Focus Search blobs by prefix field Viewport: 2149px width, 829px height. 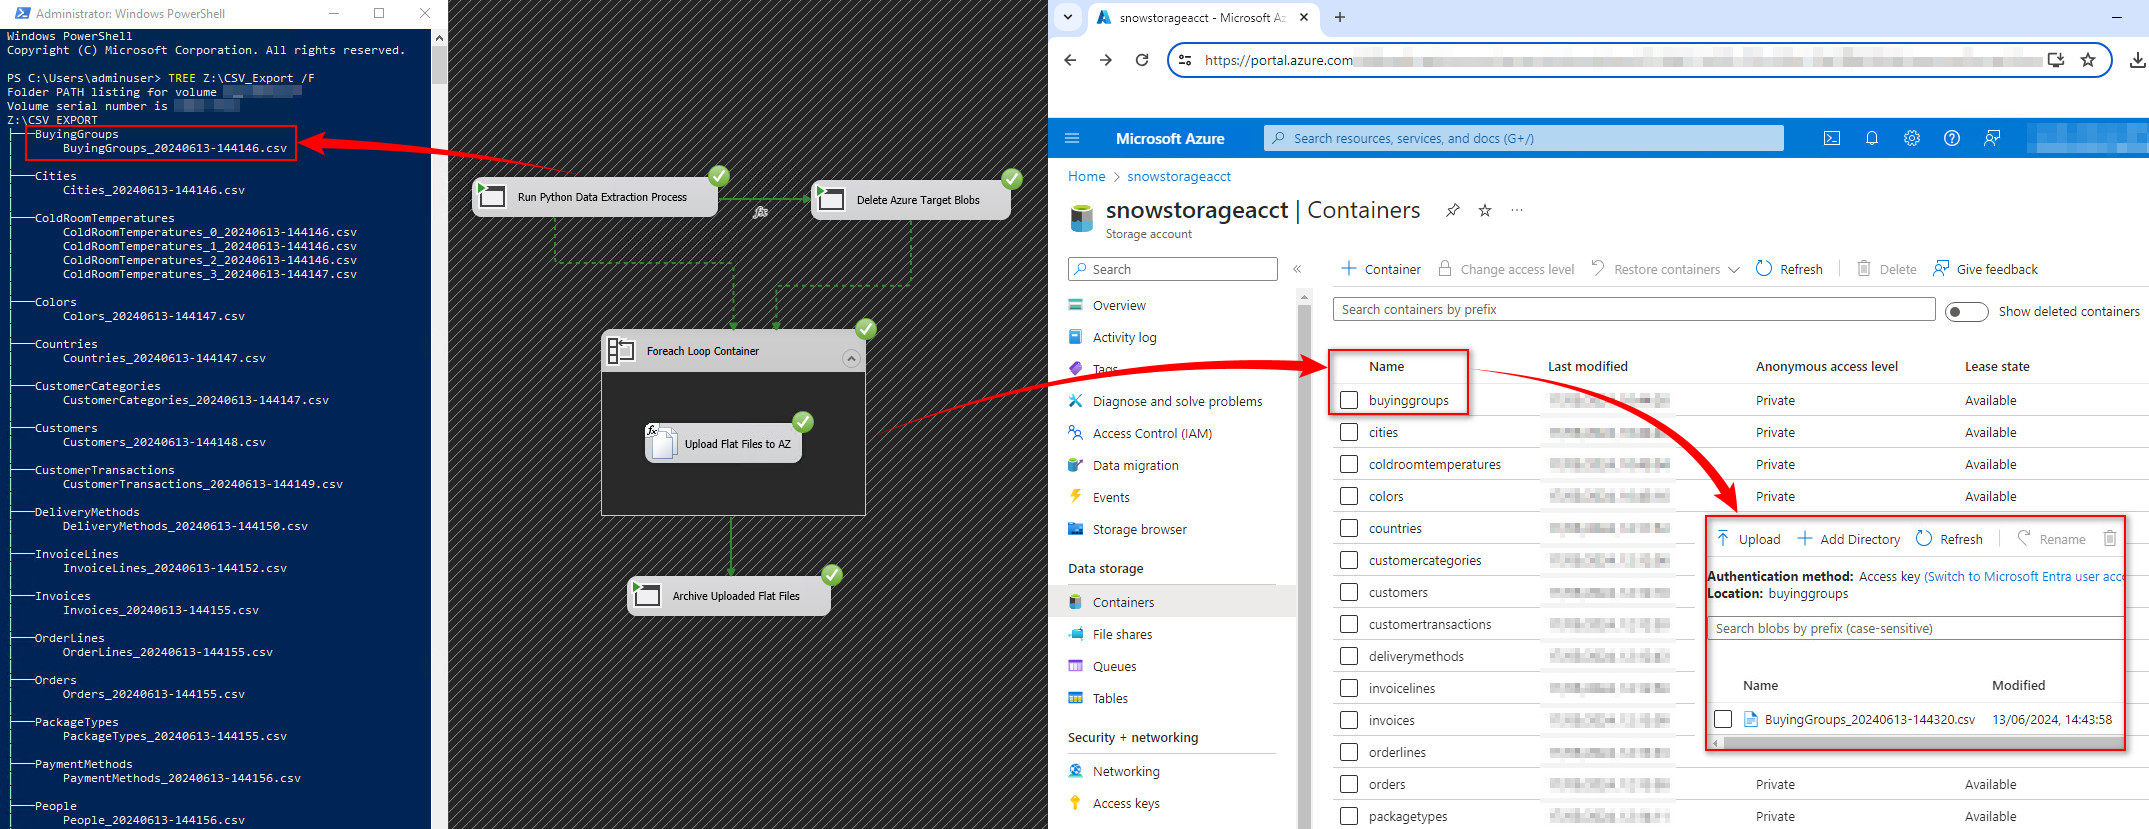coord(1916,628)
